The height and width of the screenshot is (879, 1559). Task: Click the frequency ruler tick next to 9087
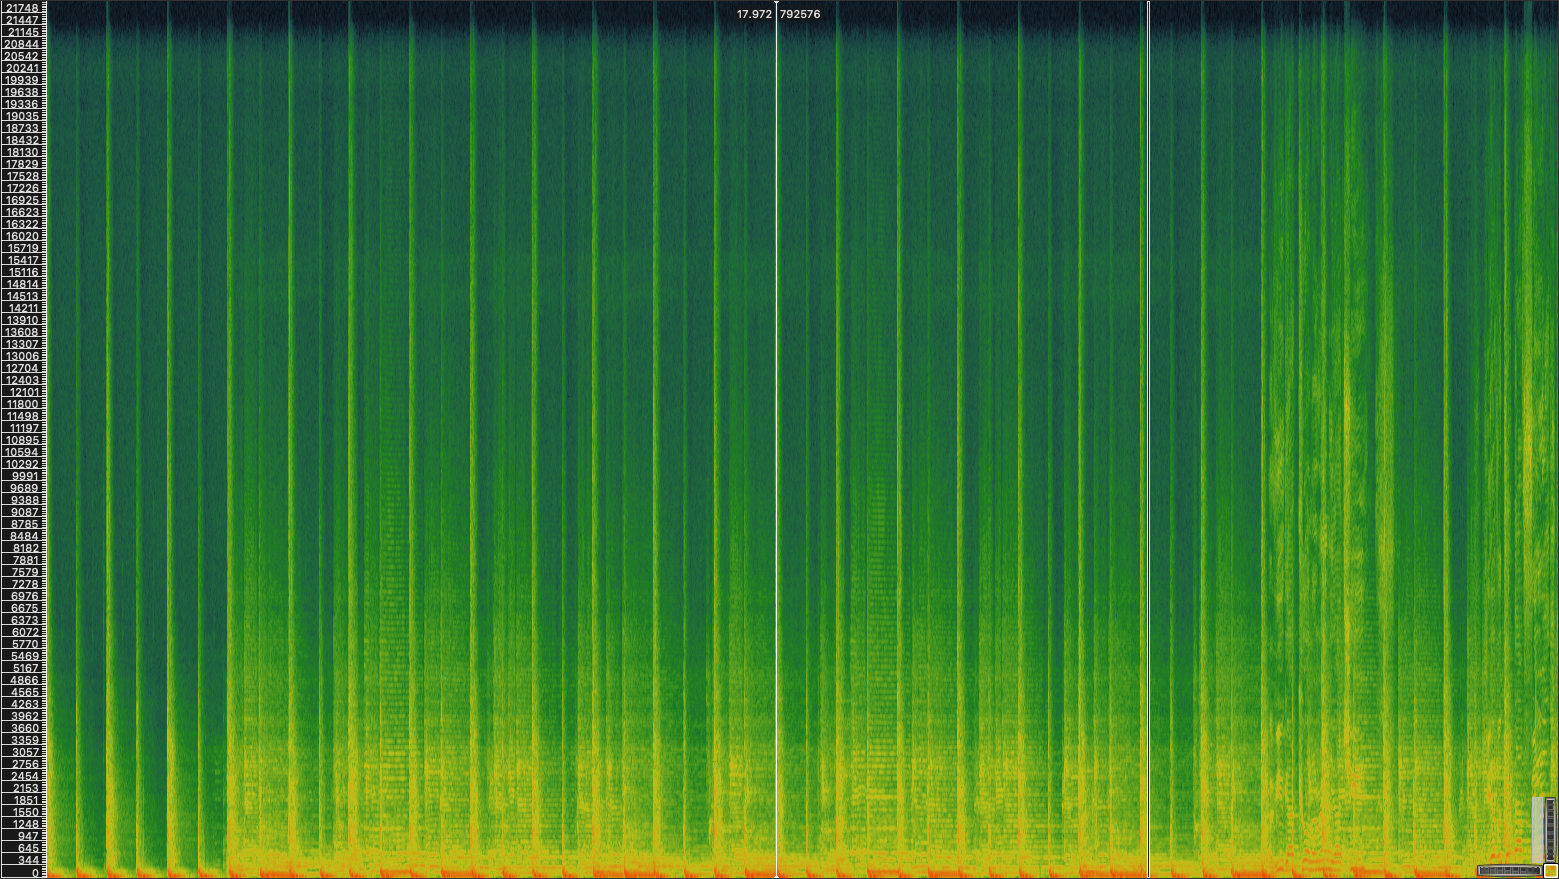[x=46, y=510]
